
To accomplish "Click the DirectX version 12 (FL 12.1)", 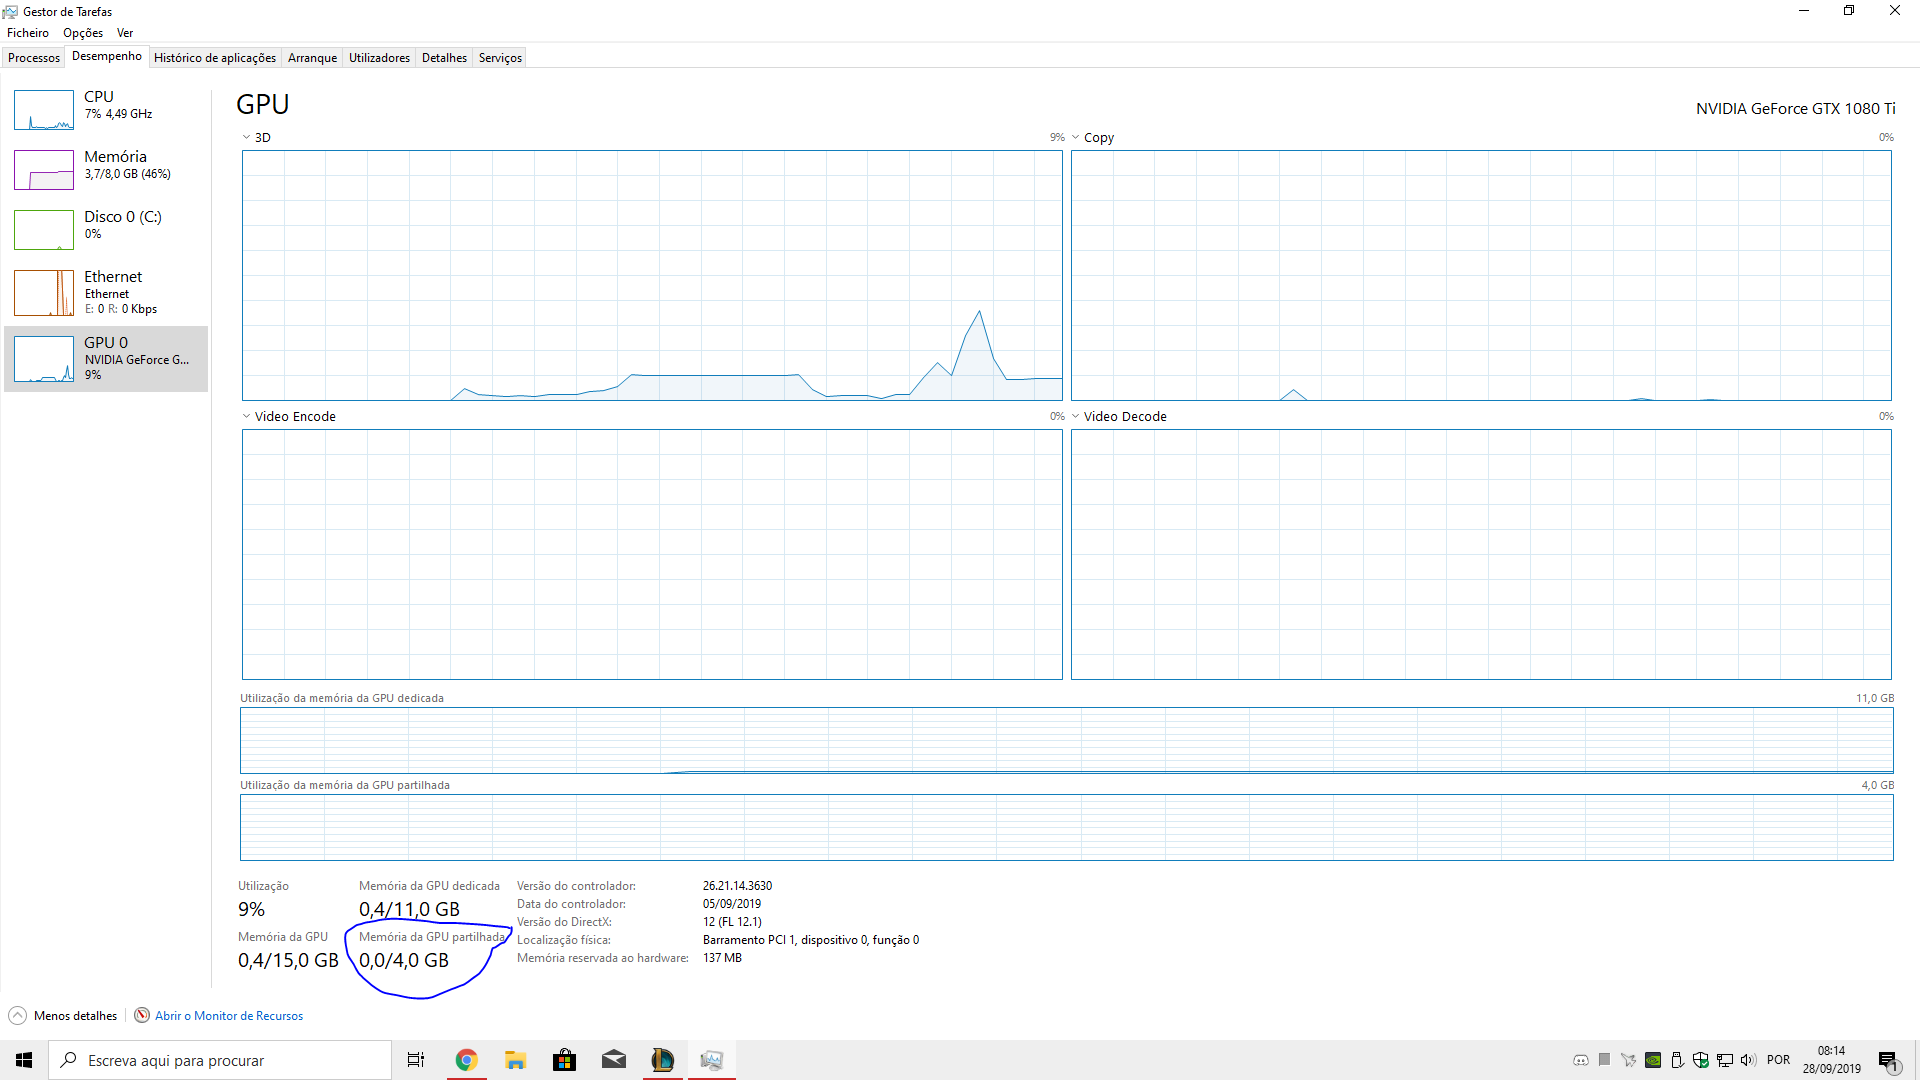I will tap(732, 922).
